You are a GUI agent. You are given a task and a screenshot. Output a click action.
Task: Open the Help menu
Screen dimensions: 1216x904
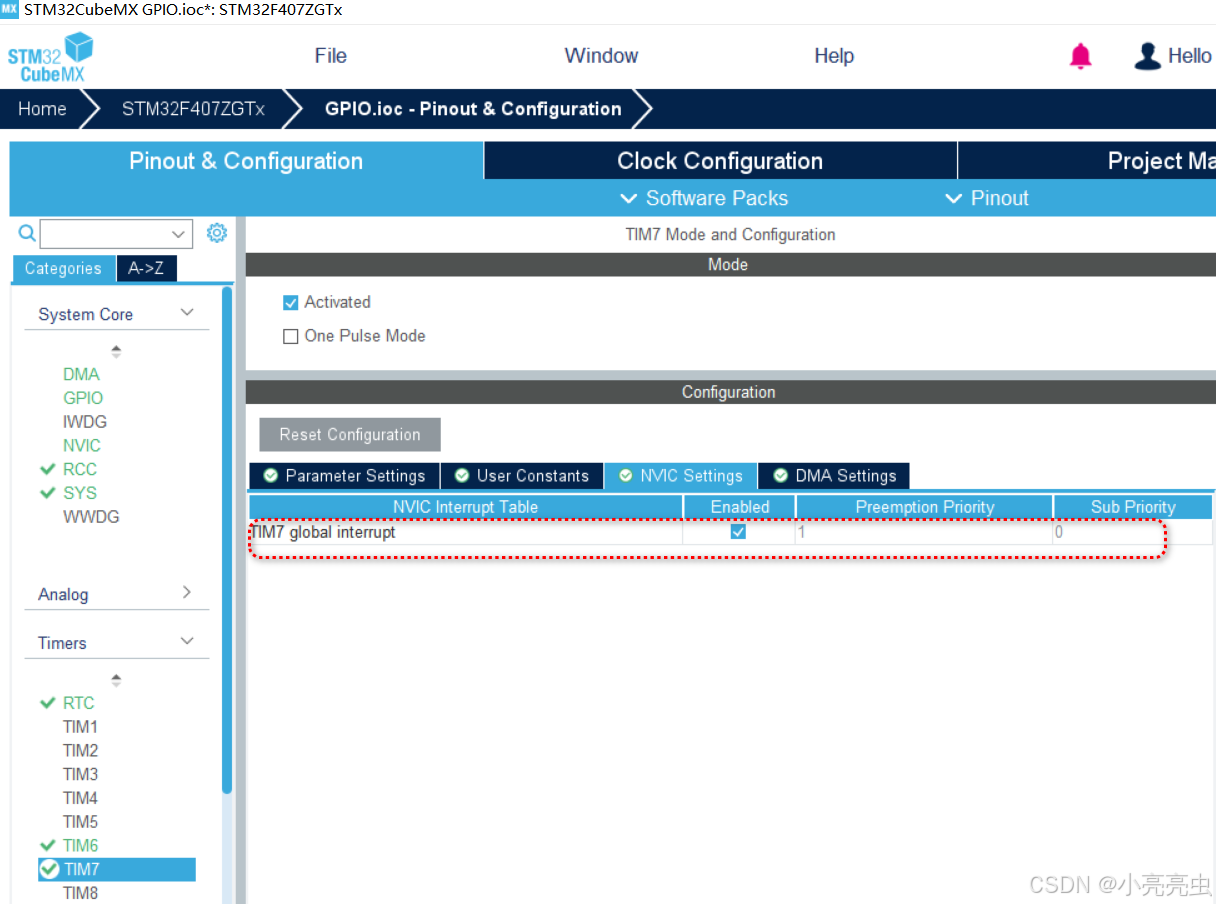pos(834,56)
